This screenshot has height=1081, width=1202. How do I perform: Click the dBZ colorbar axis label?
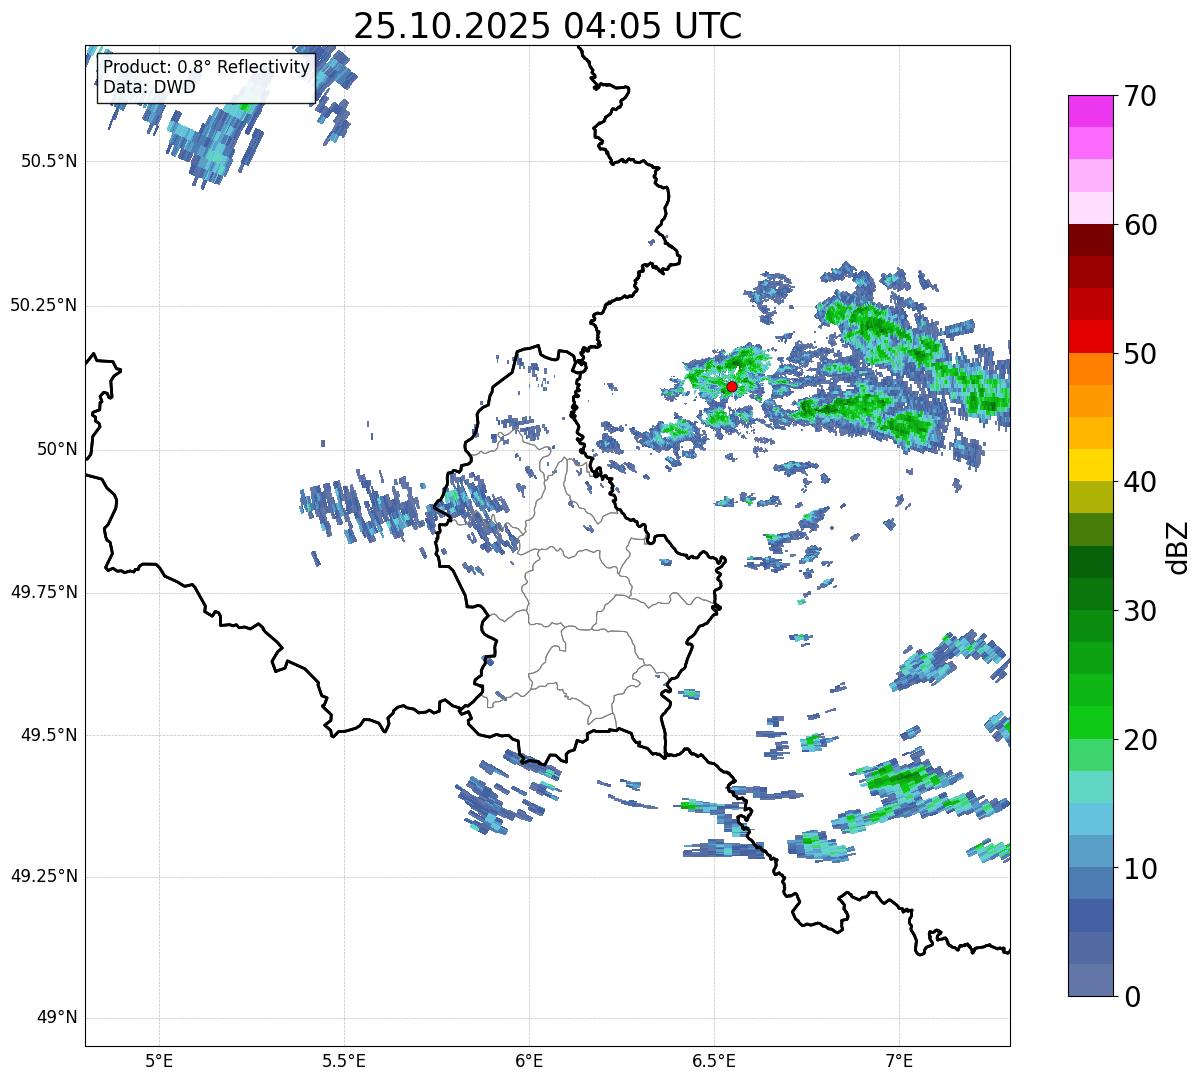point(1179,546)
